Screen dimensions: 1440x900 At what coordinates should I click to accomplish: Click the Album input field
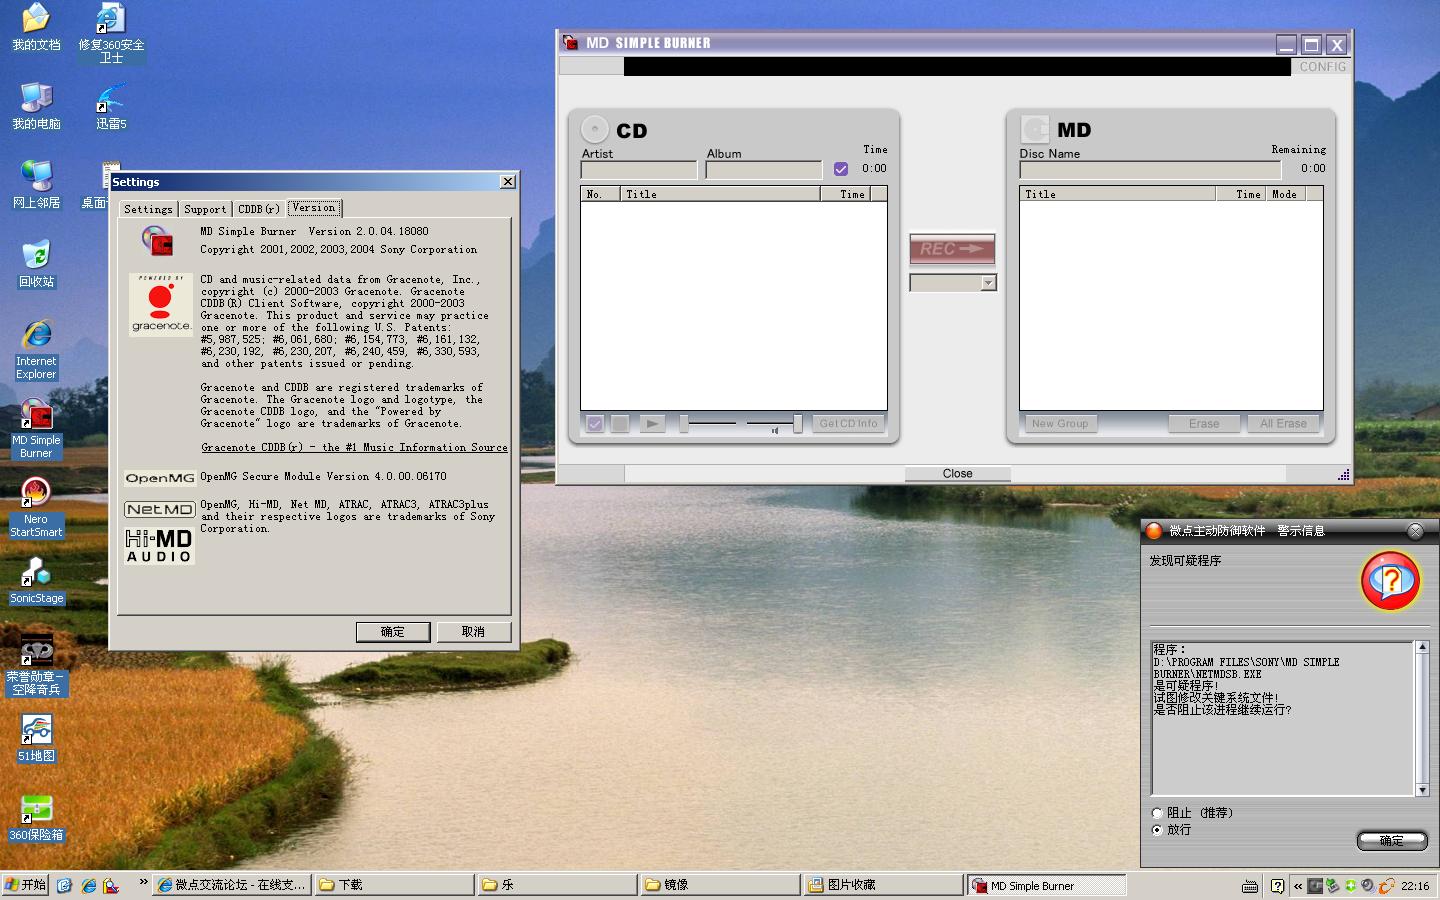click(x=764, y=170)
